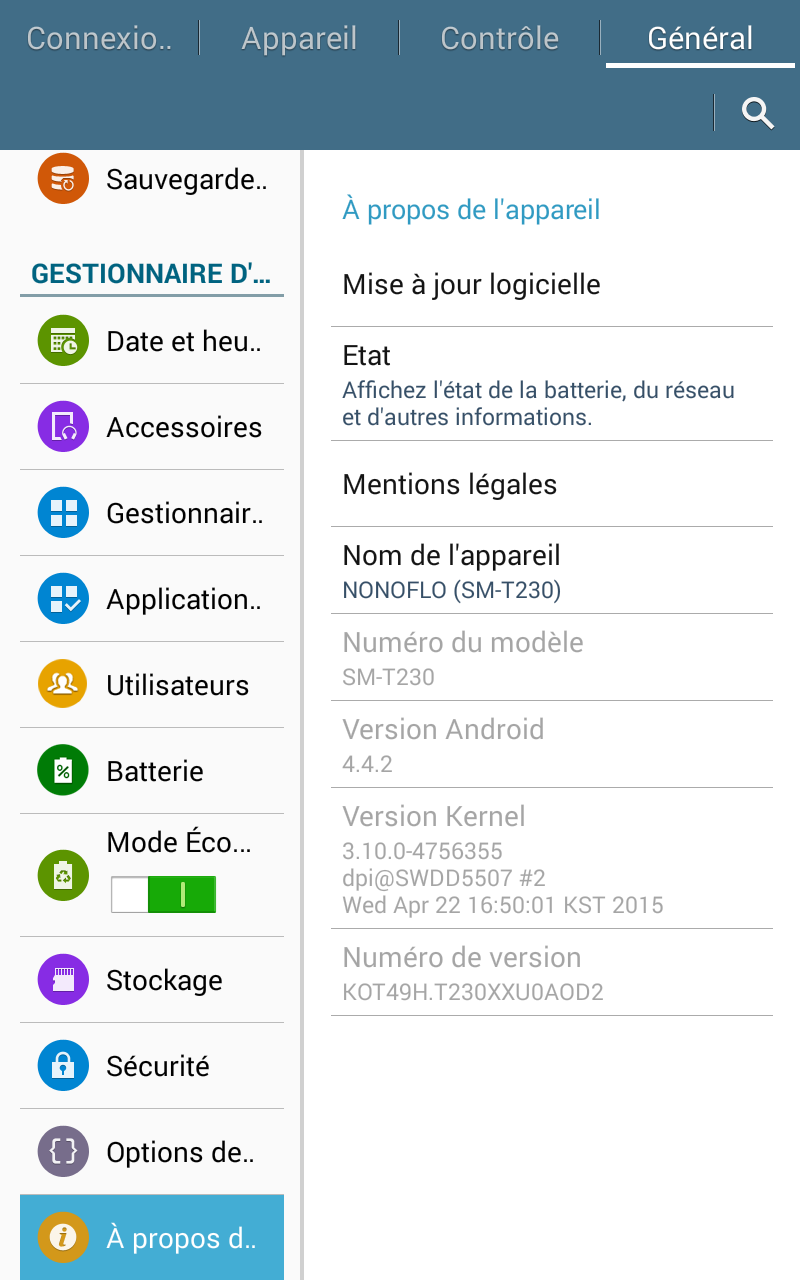Tap the Applications grid checkmark icon
The width and height of the screenshot is (800, 1280).
(x=63, y=599)
